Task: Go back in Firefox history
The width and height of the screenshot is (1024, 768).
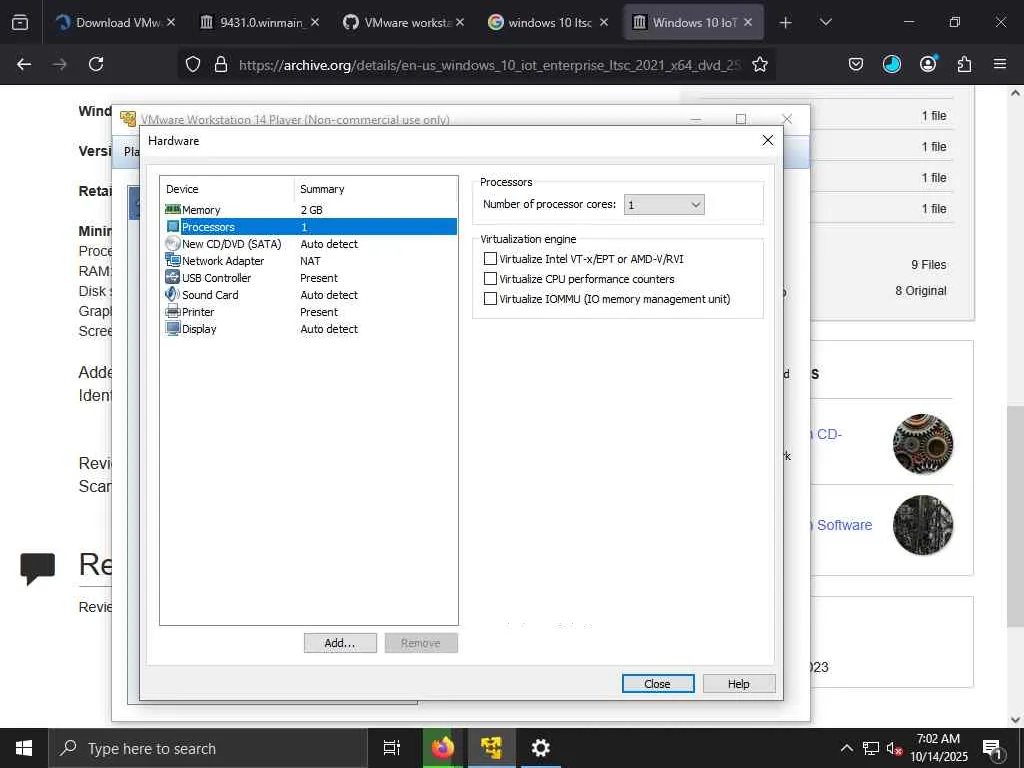Action: pyautogui.click(x=24, y=64)
